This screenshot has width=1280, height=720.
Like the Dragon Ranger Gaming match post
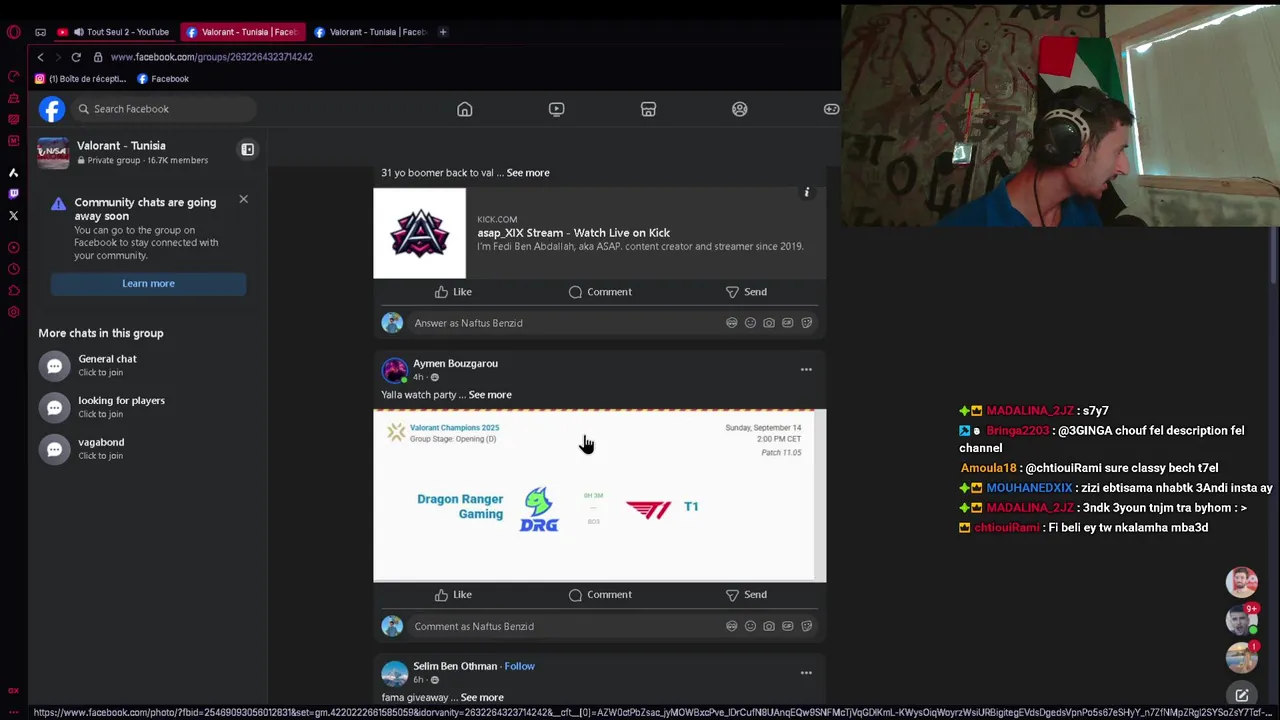click(x=453, y=595)
